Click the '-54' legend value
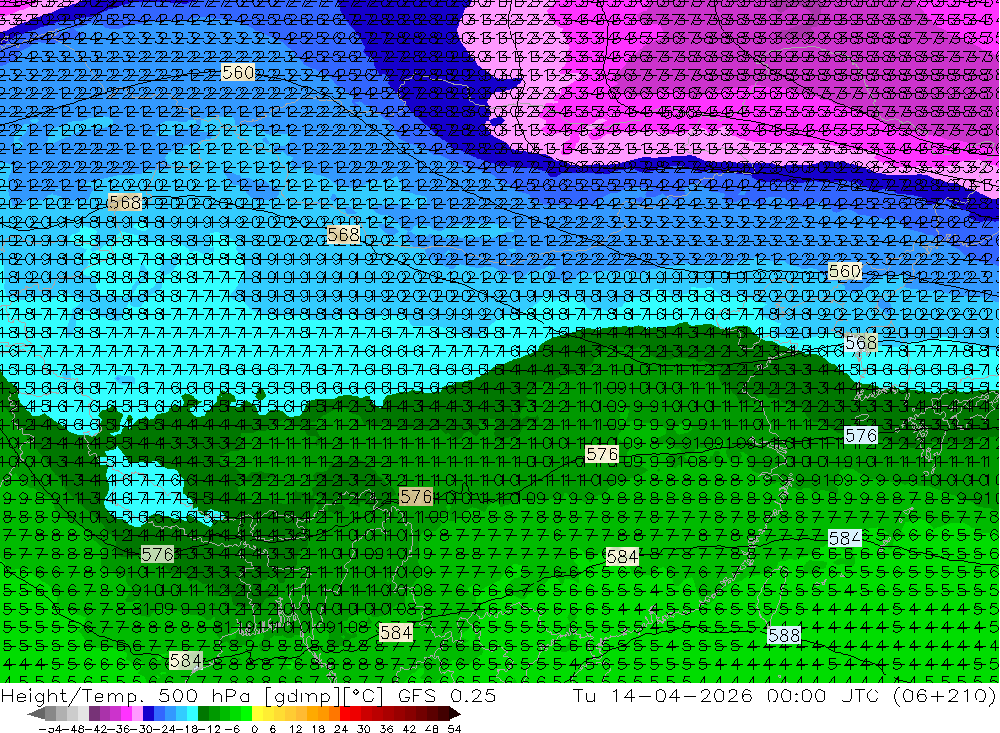 click(50, 729)
